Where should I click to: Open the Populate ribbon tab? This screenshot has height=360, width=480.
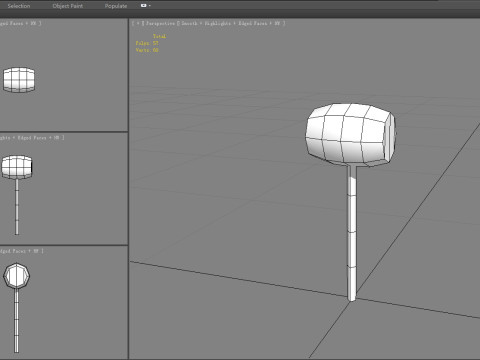[116, 6]
